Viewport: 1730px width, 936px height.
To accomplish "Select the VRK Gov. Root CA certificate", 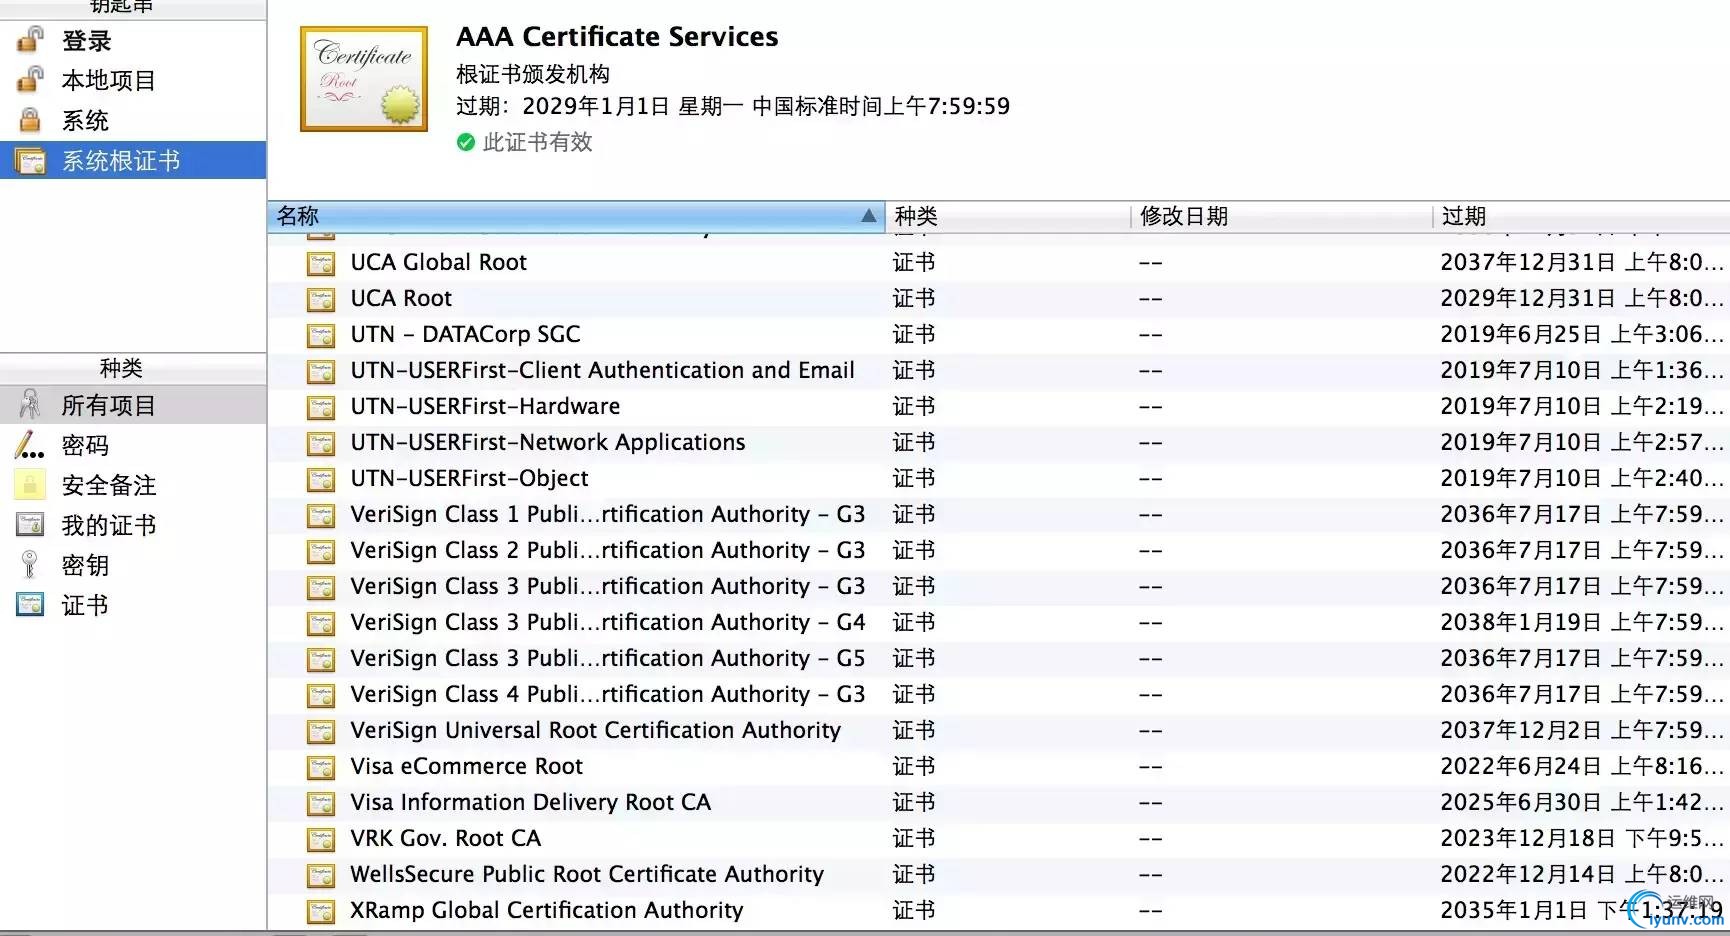I will 998,839.
